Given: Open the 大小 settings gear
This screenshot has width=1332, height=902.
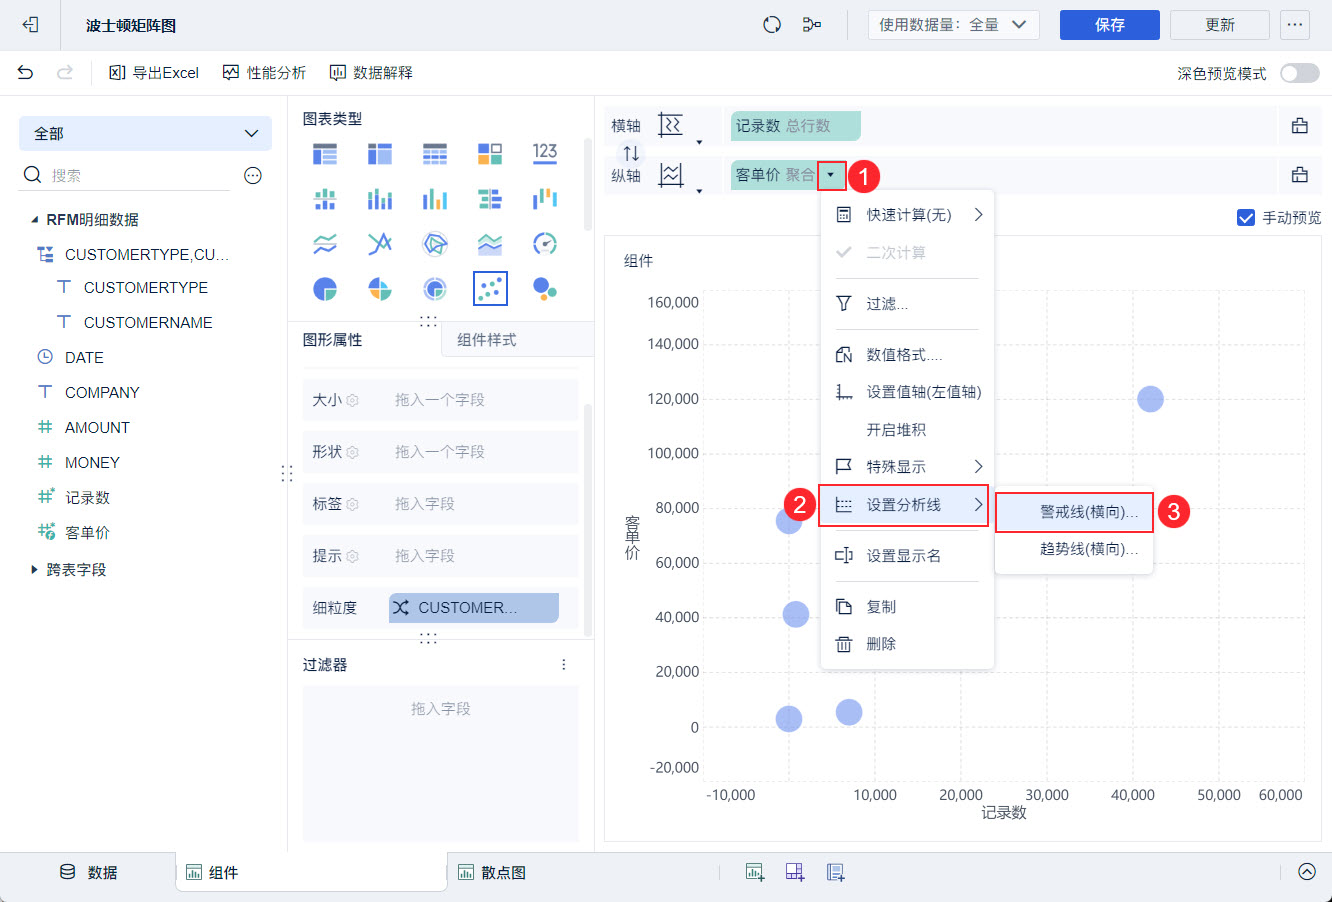Looking at the screenshot, I should [x=353, y=400].
